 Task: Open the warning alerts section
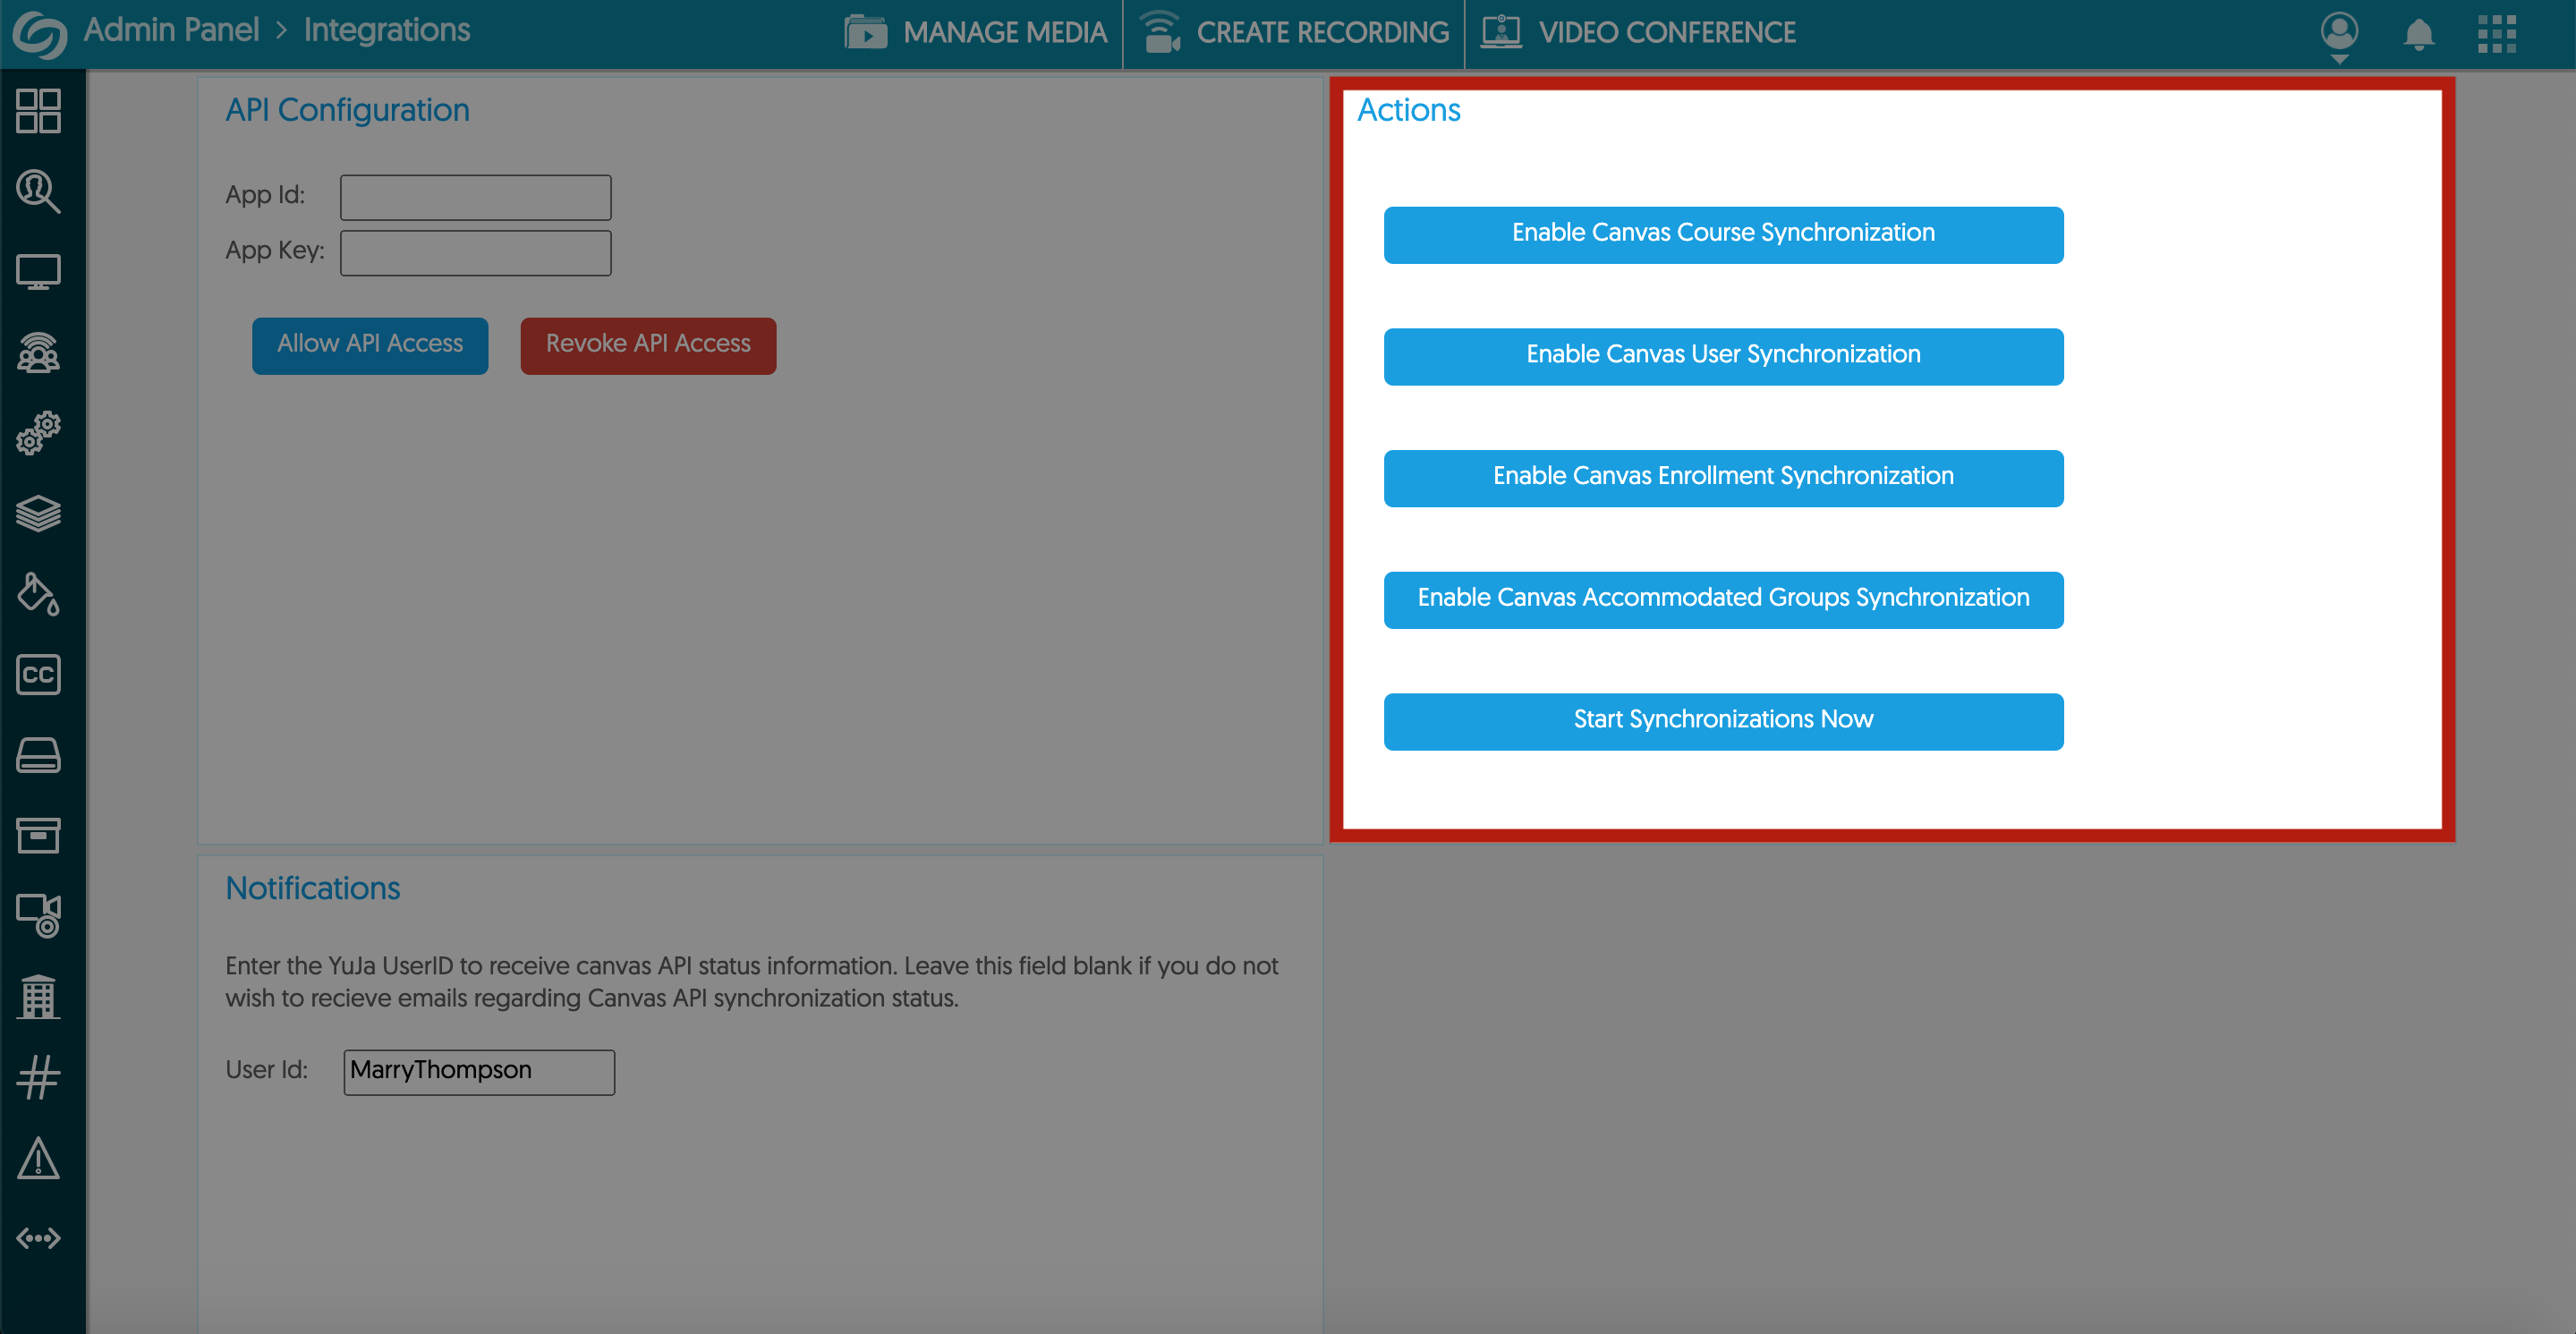(39, 1158)
